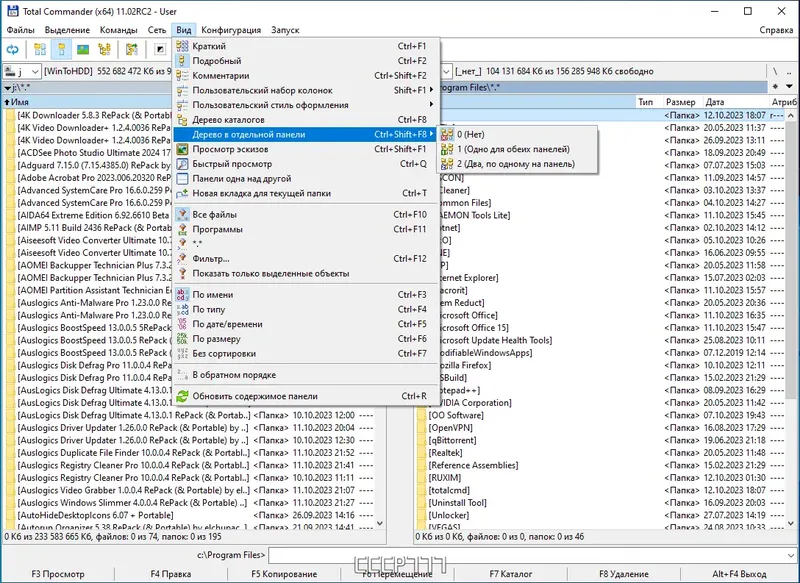Open the Конфигурация menu
800x583 pixels.
click(231, 30)
